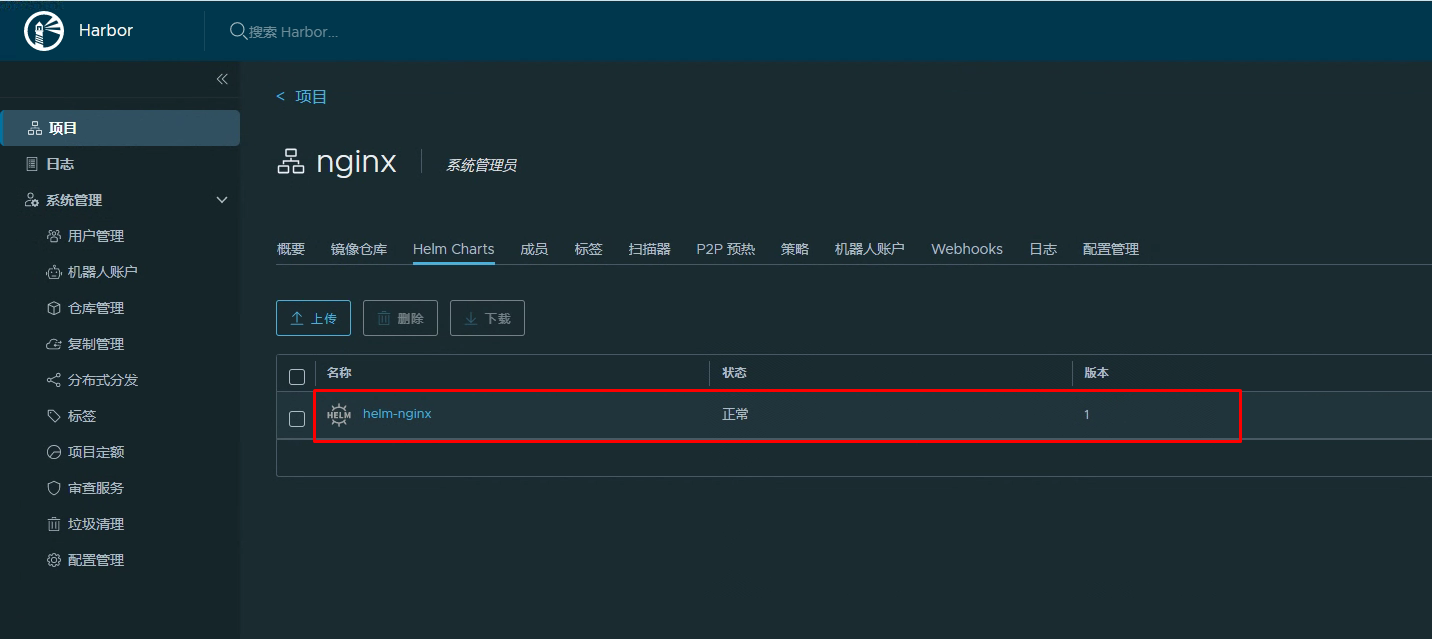Open the 成员 tab
Image resolution: width=1432 pixels, height=639 pixels.
pos(534,249)
